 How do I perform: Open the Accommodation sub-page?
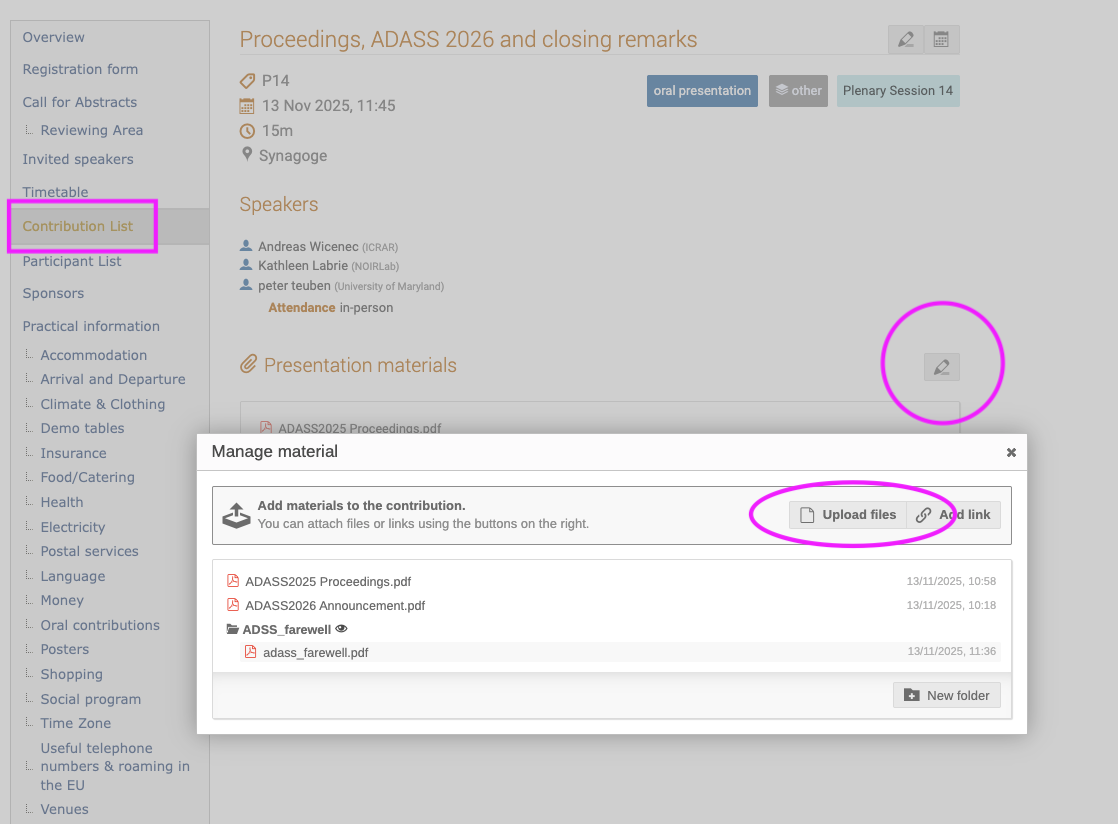pyautogui.click(x=94, y=355)
